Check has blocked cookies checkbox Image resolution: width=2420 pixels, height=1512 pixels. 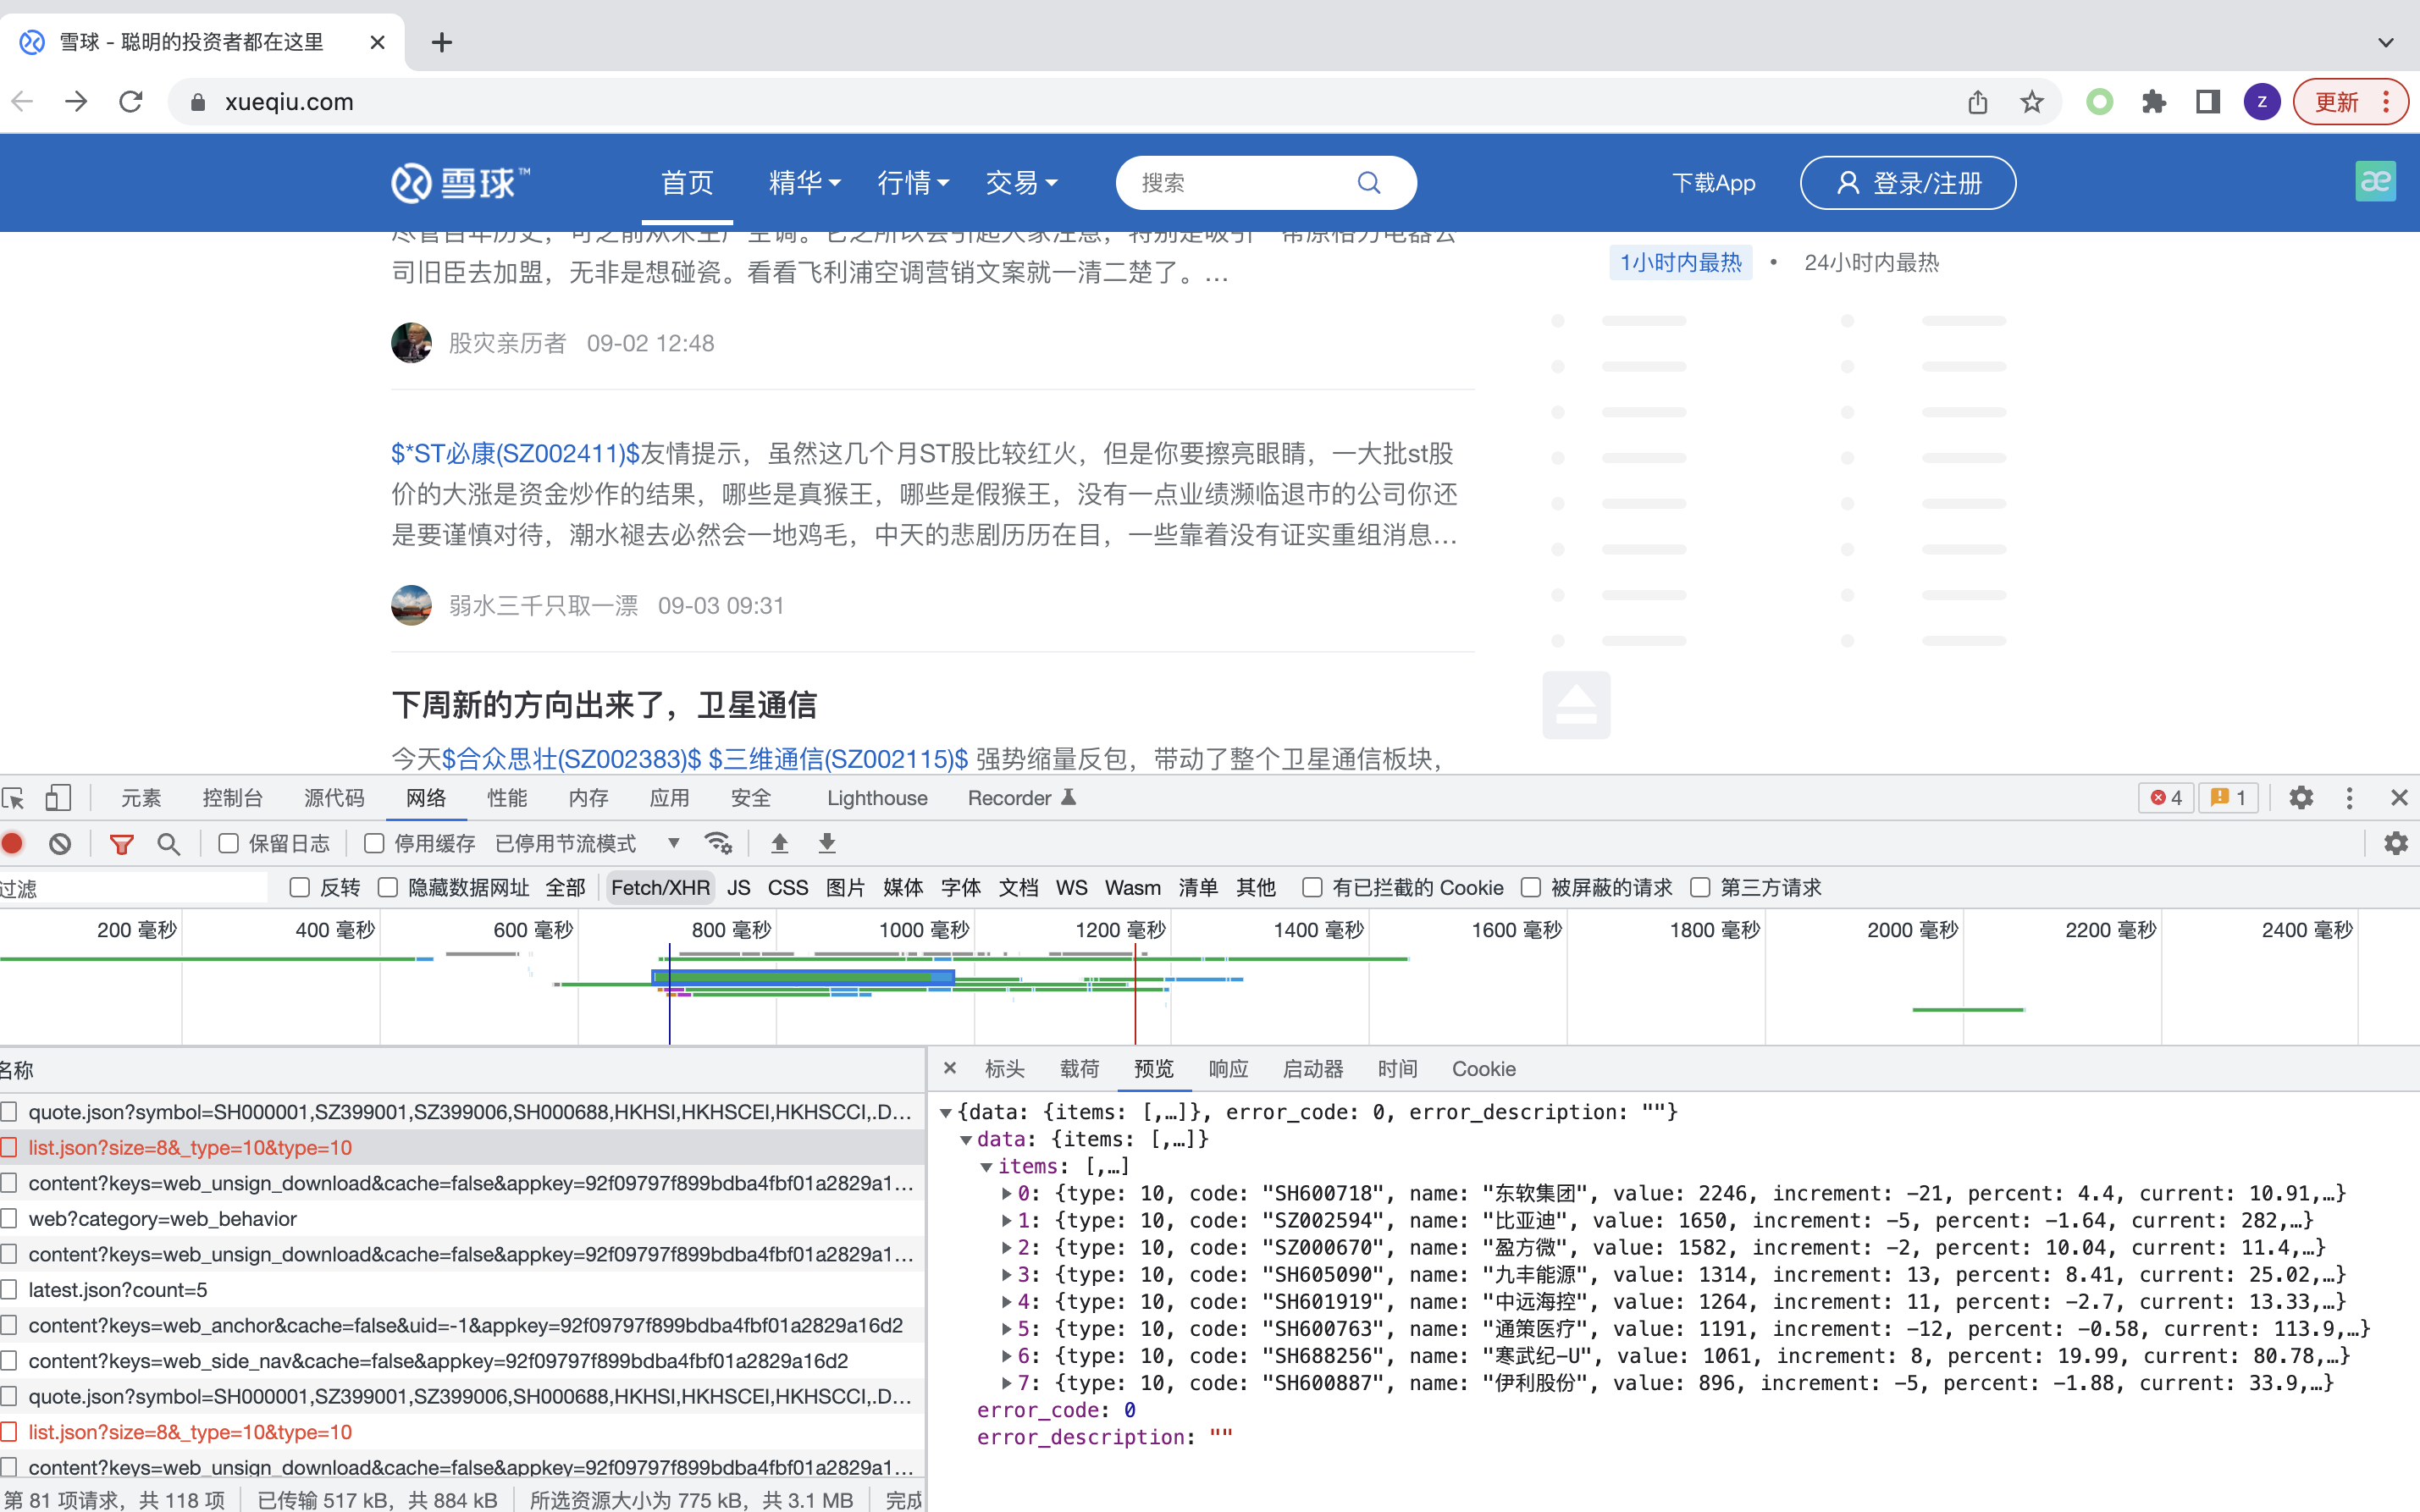tap(1312, 888)
